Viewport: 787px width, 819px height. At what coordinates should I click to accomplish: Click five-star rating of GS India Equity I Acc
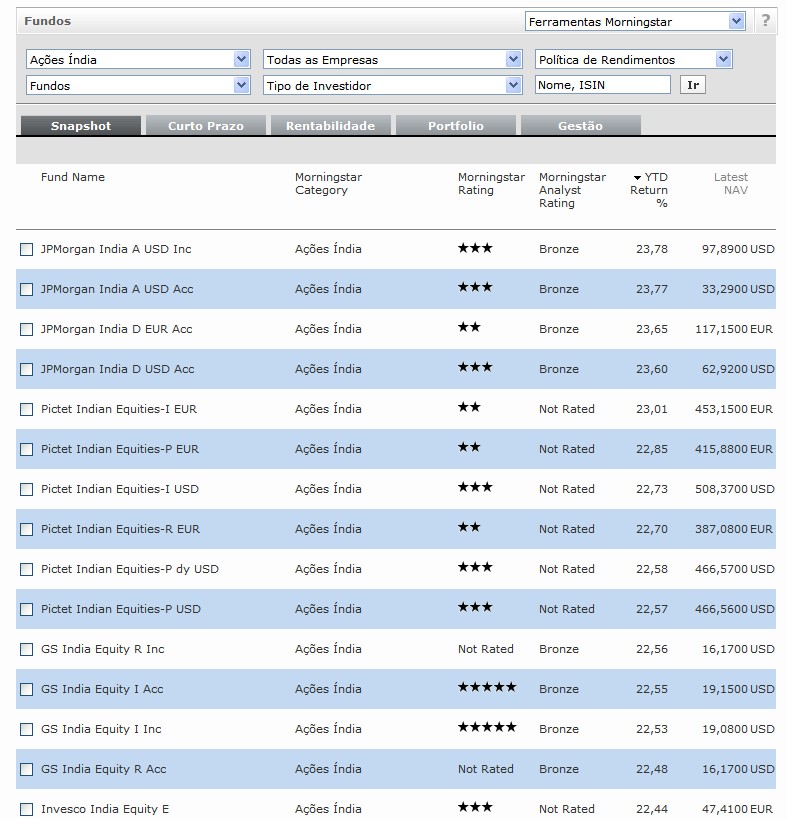pyautogui.click(x=487, y=687)
